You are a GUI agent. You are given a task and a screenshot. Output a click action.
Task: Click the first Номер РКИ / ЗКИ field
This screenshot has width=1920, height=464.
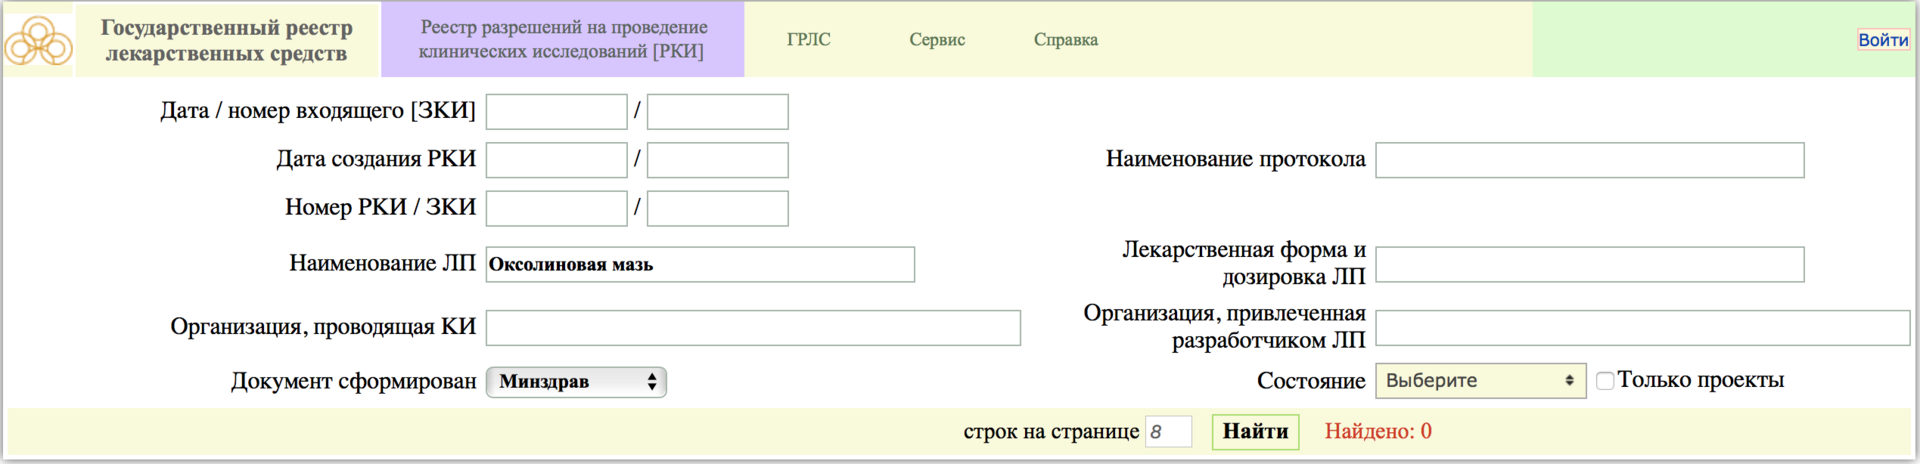click(556, 209)
